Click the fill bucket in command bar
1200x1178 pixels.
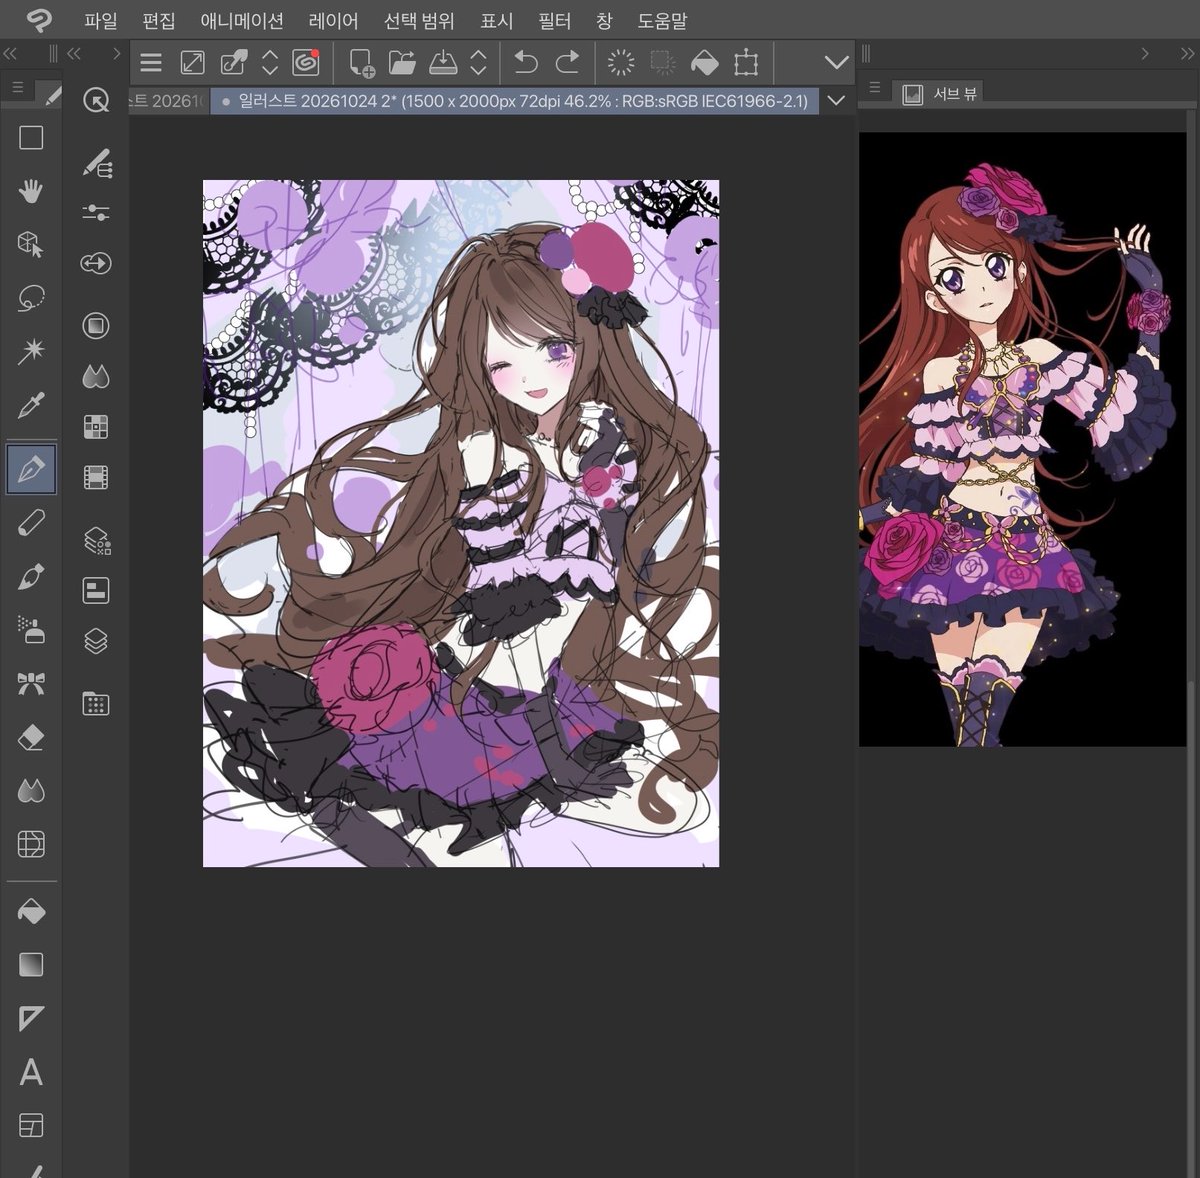(705, 62)
